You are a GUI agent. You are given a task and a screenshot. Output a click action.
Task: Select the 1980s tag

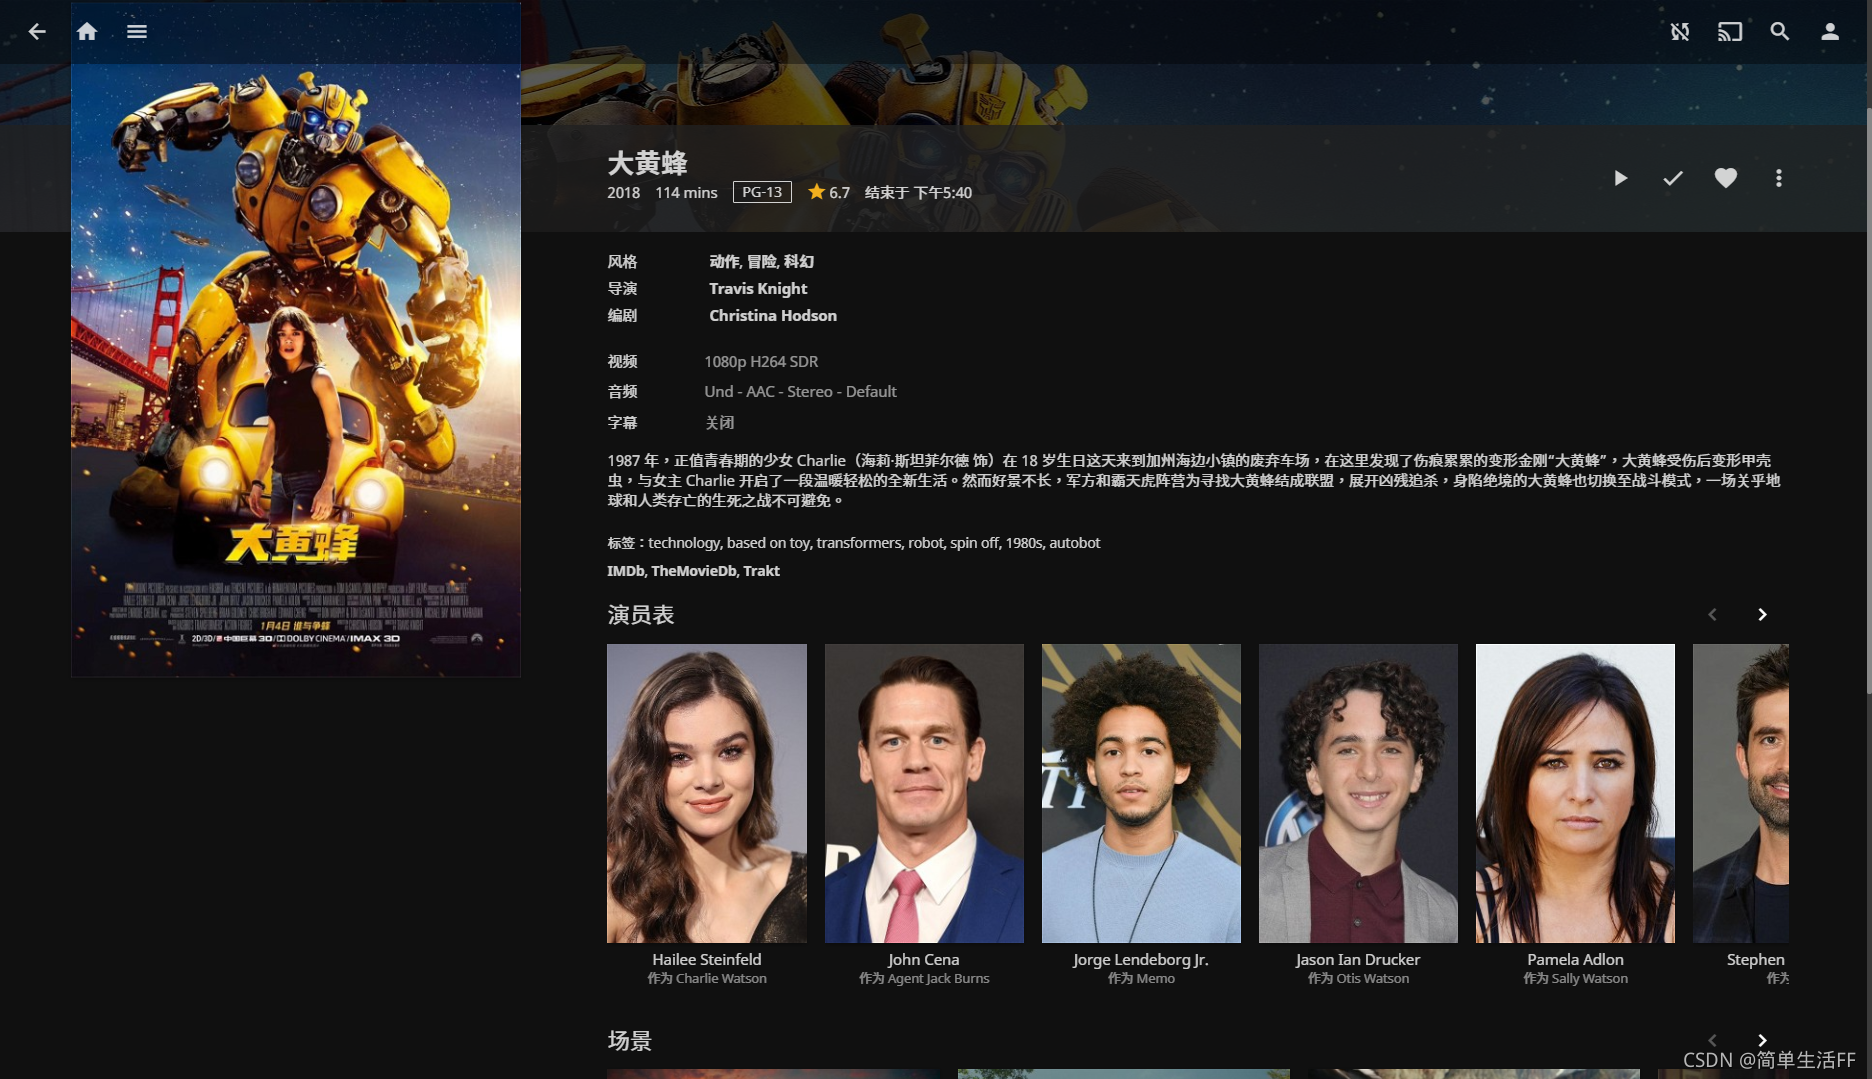pos(1024,542)
